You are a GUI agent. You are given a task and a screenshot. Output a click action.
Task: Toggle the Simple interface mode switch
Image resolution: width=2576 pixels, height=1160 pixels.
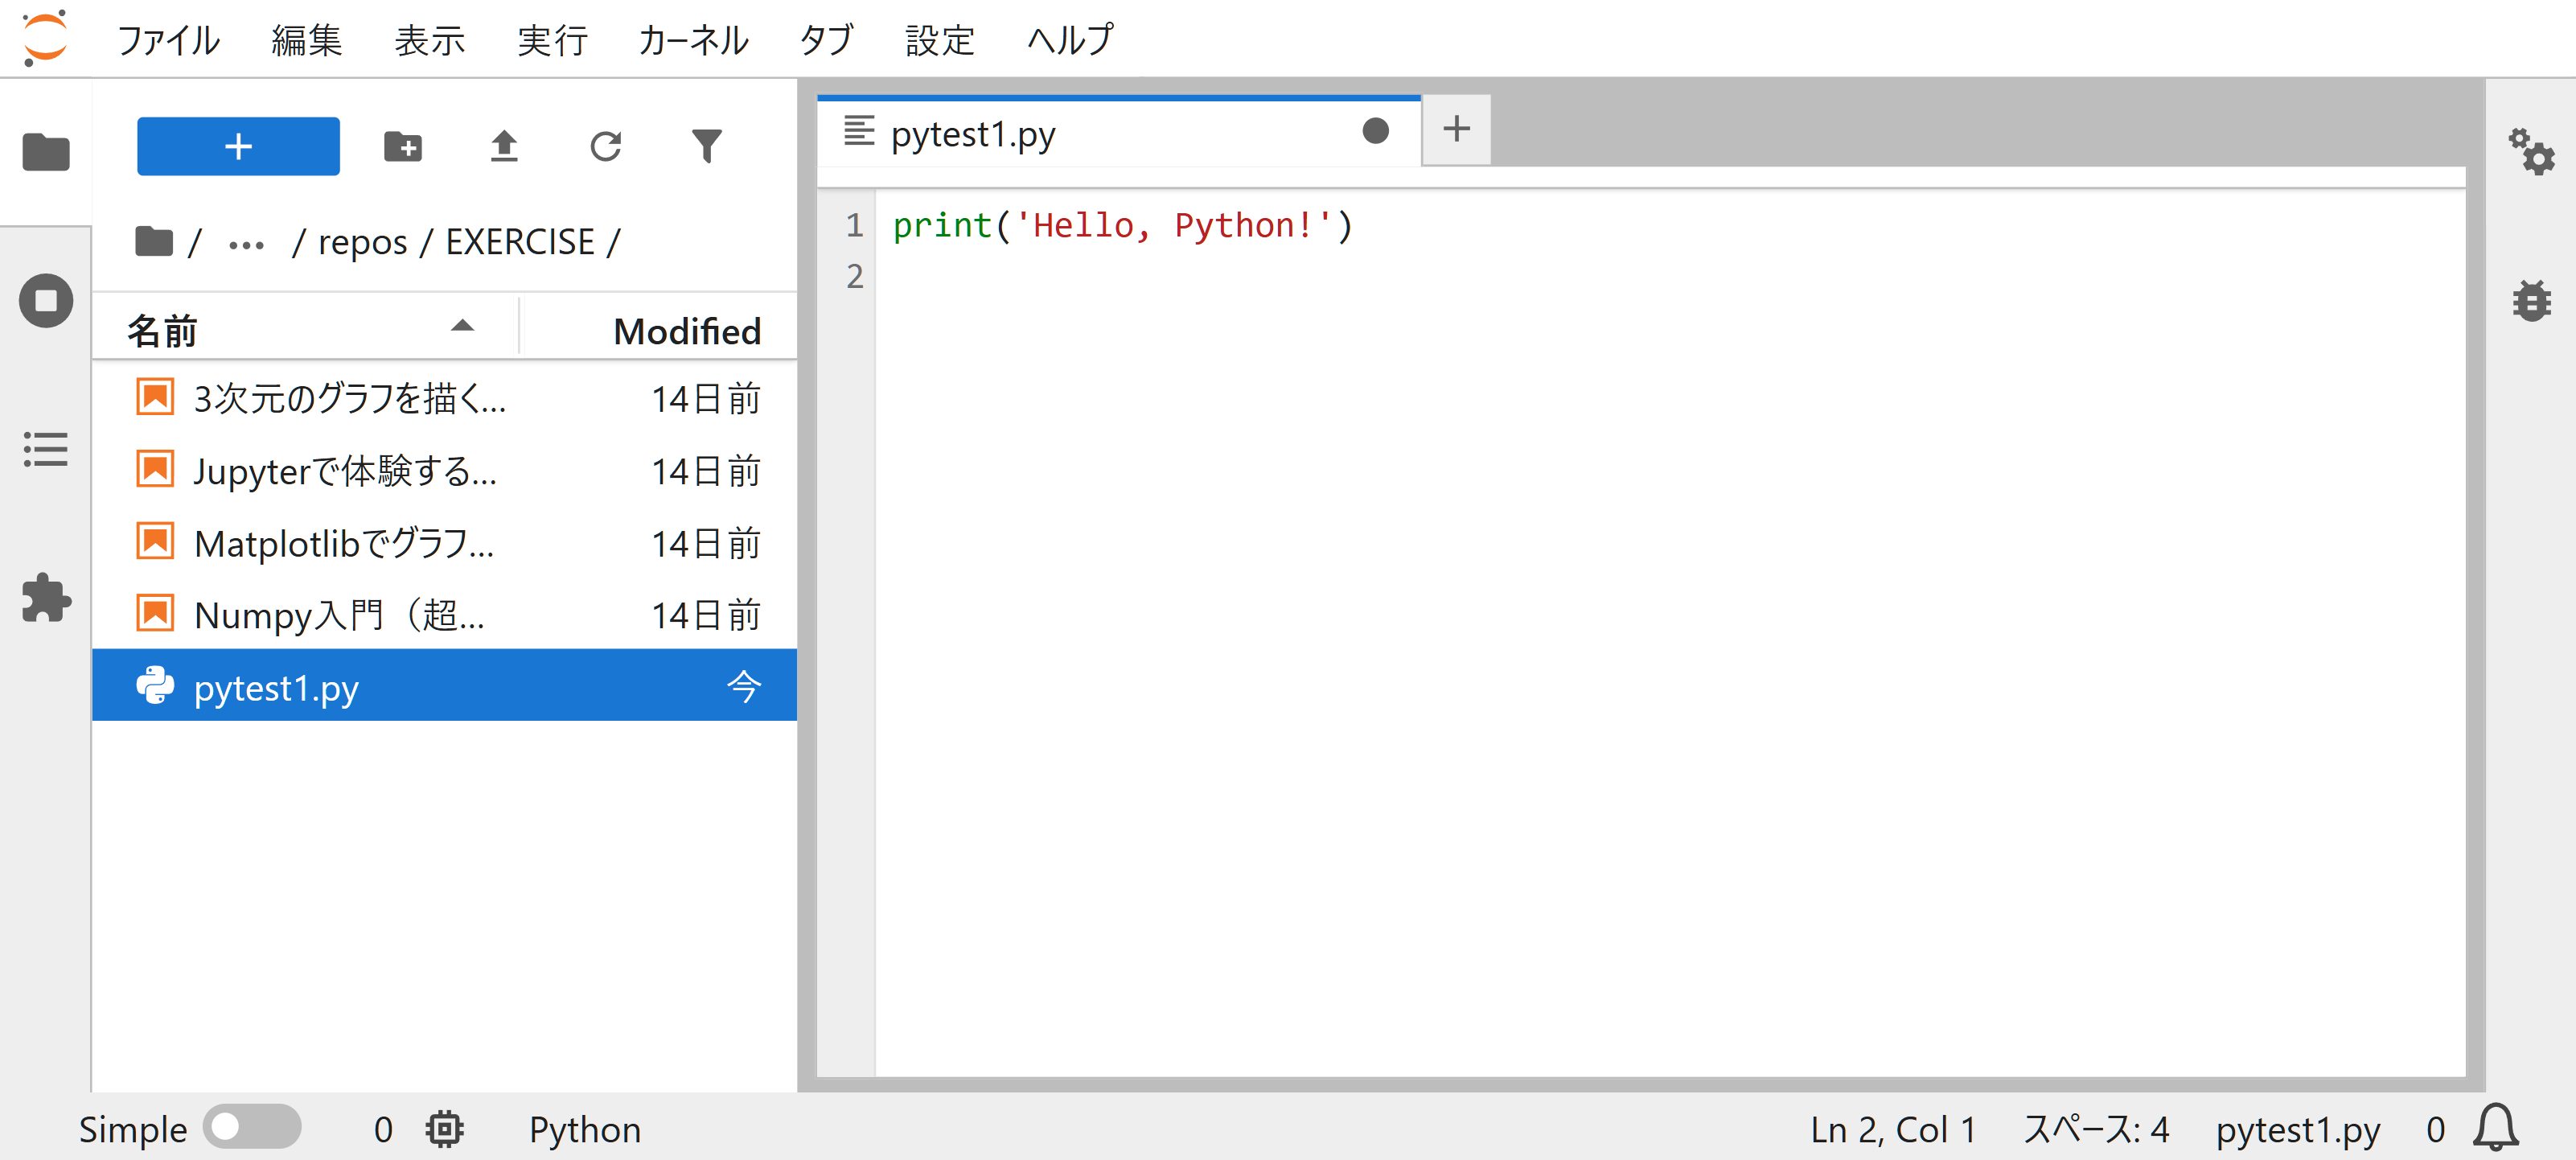coord(253,1128)
